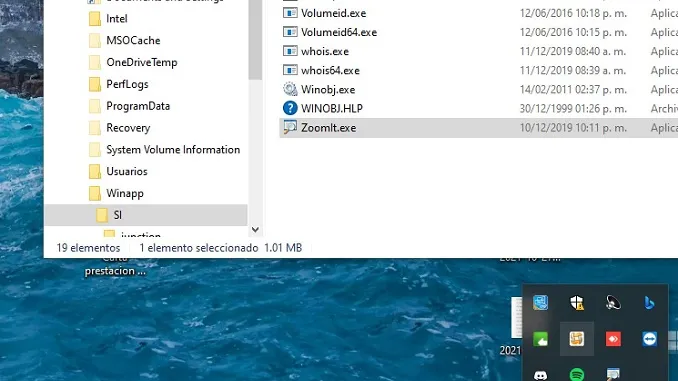Click the navigation pane scrollbar thumb
678x381 pixels.
tap(255, 40)
